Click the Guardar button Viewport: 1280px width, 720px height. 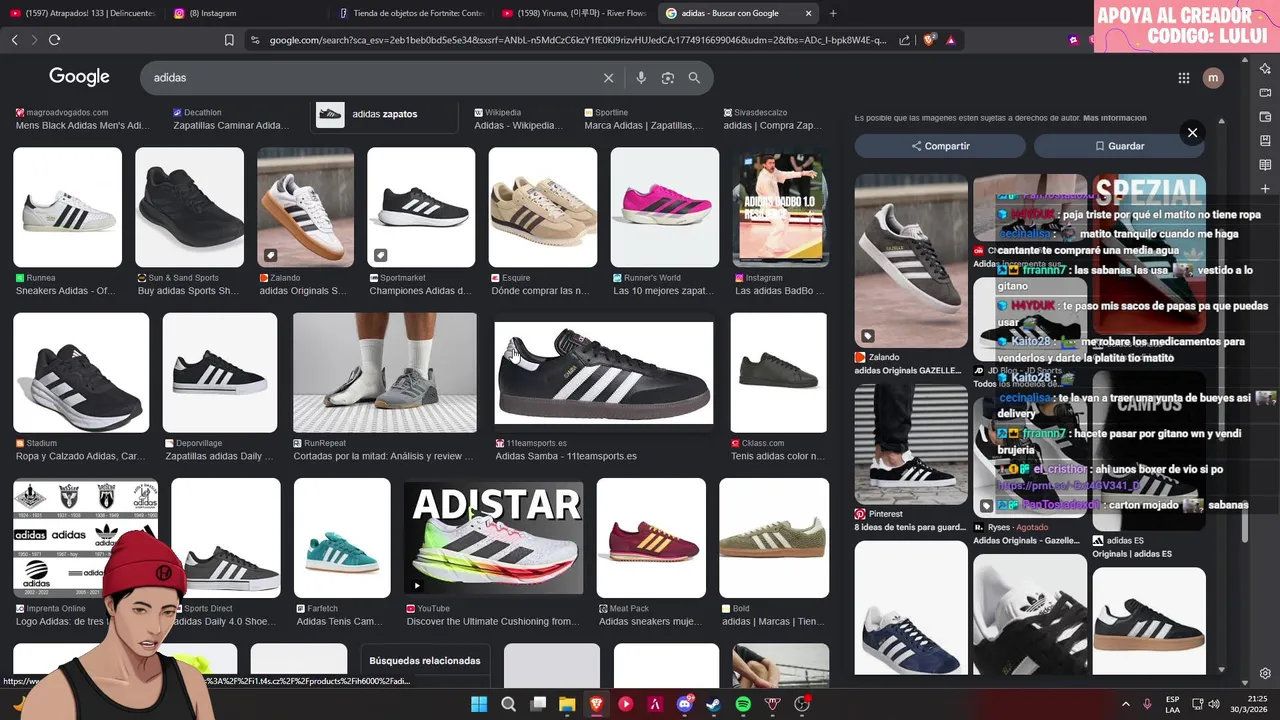(1119, 146)
